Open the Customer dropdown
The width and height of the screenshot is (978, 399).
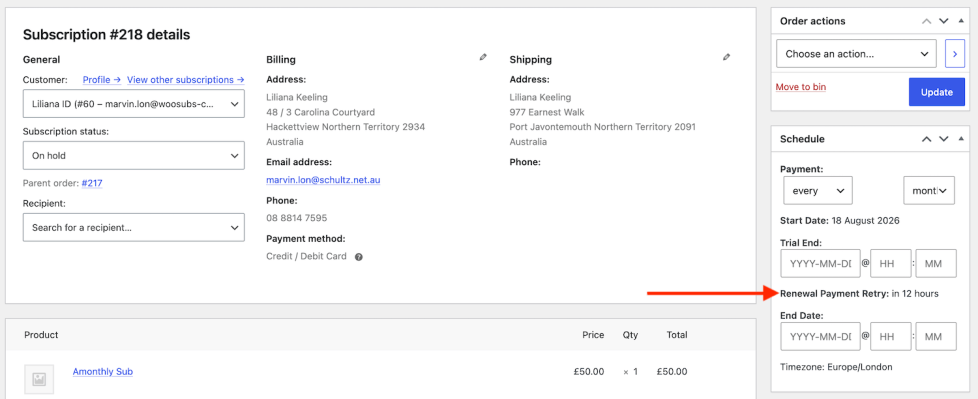[133, 104]
